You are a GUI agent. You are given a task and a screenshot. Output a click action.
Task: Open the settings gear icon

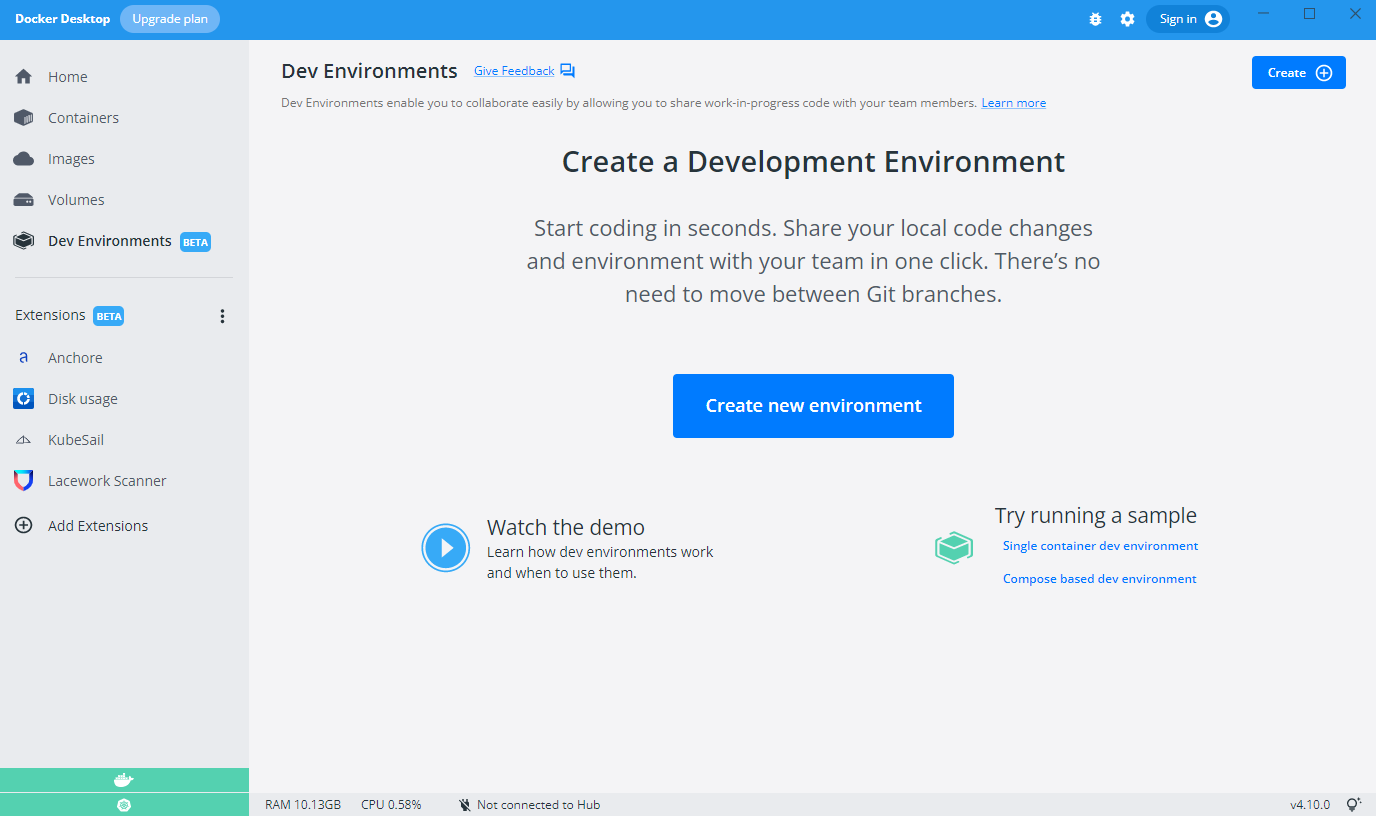pyautogui.click(x=1127, y=19)
